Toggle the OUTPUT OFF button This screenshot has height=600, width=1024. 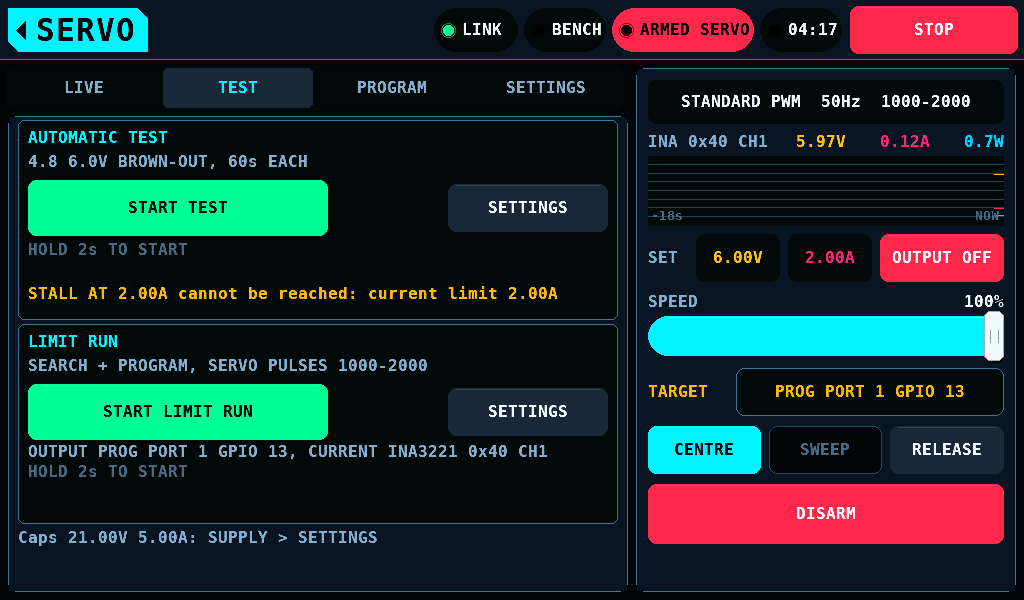(x=942, y=258)
